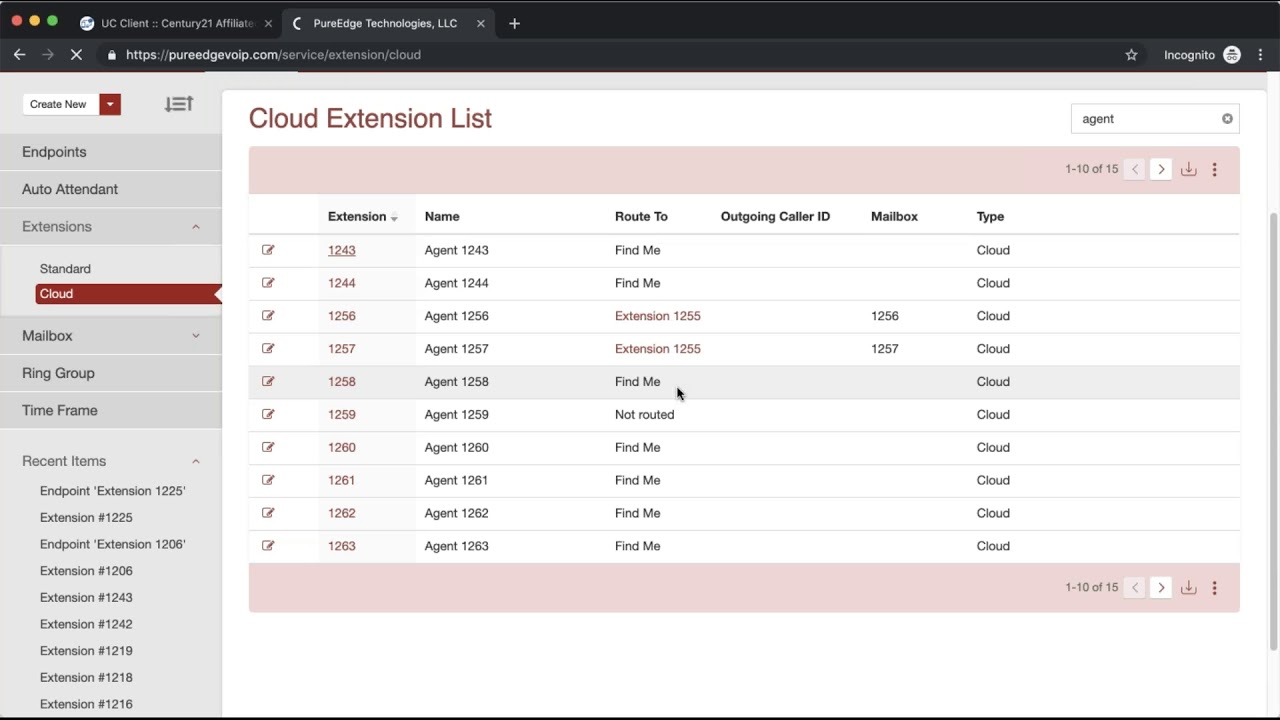Edit row for extension 1258
The width and height of the screenshot is (1280, 720).
(x=268, y=381)
